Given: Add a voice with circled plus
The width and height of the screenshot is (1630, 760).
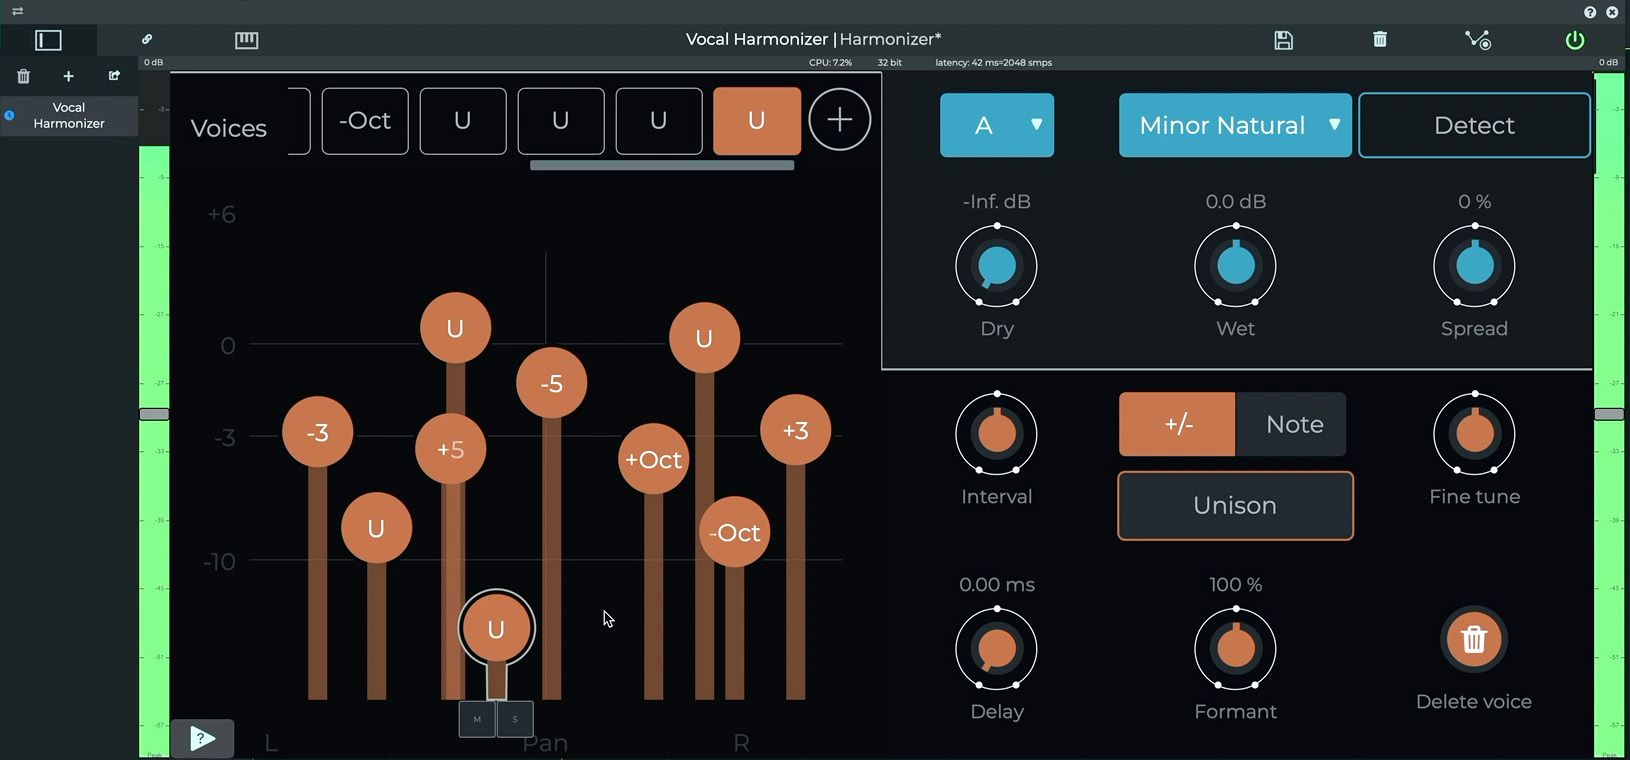Looking at the screenshot, I should point(840,120).
